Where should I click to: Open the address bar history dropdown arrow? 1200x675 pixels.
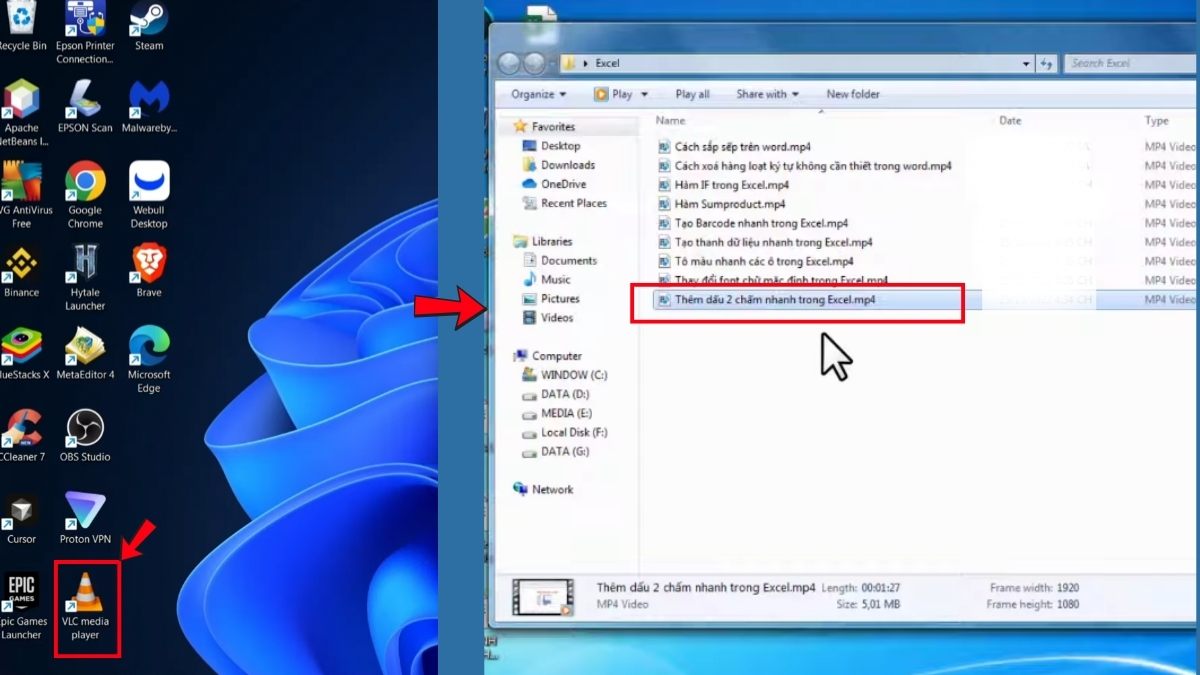tap(1027, 63)
